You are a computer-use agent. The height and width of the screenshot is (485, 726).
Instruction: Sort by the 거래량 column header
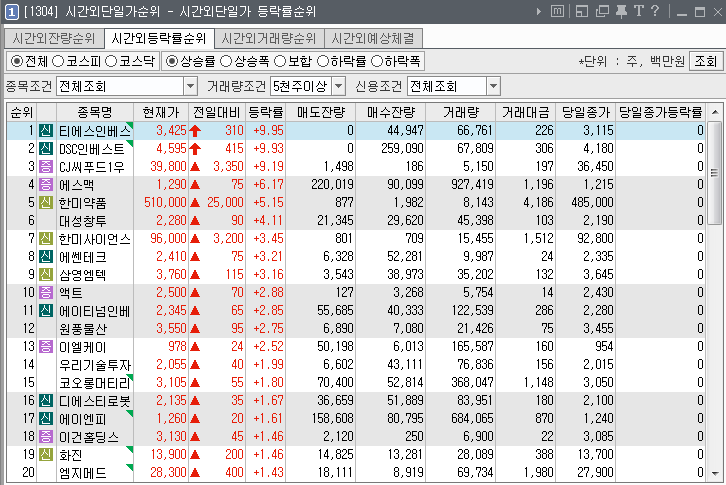click(x=461, y=112)
